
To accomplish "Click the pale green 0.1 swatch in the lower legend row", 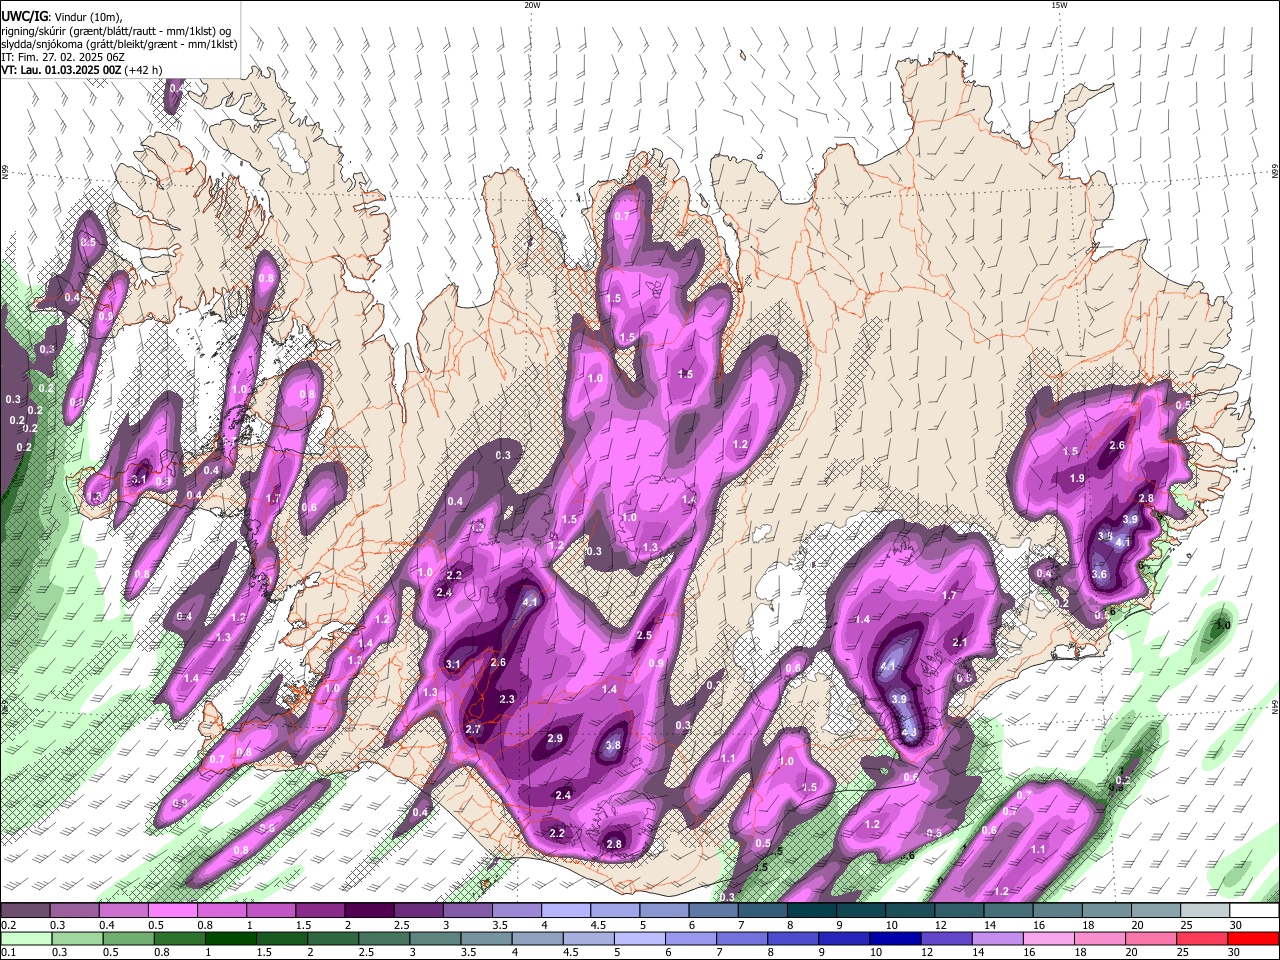I will click(x=25, y=938).
